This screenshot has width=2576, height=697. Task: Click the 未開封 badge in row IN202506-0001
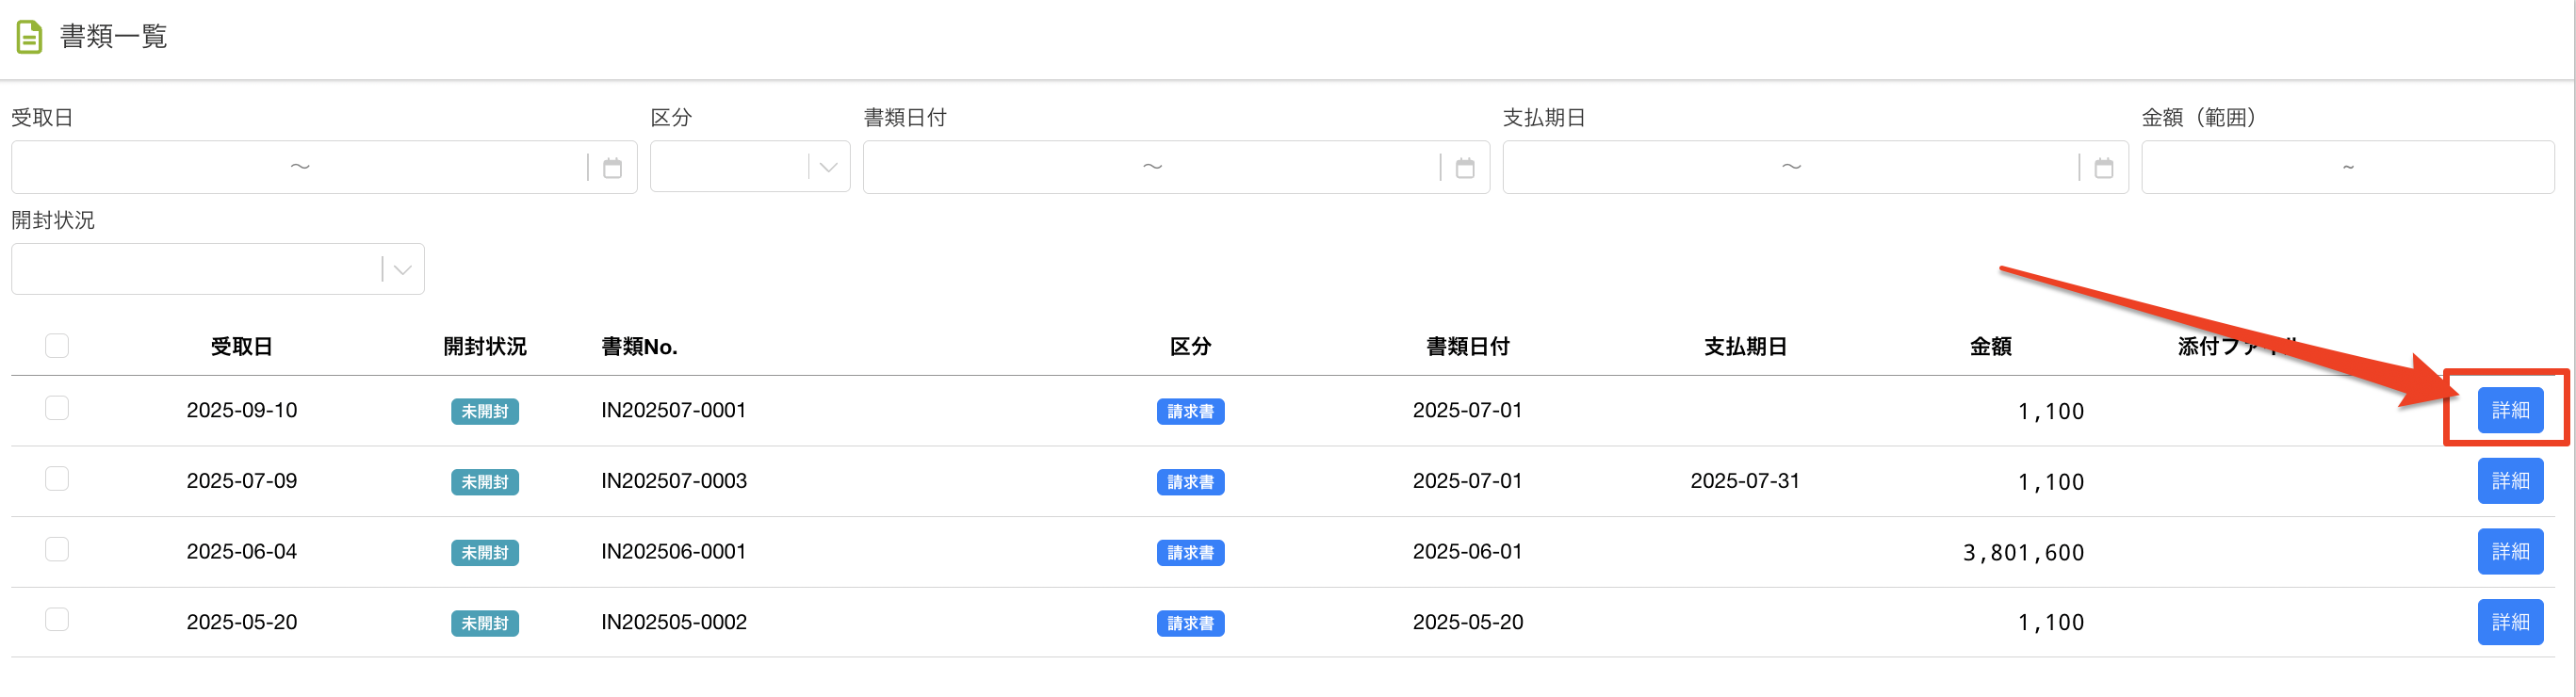tap(485, 553)
